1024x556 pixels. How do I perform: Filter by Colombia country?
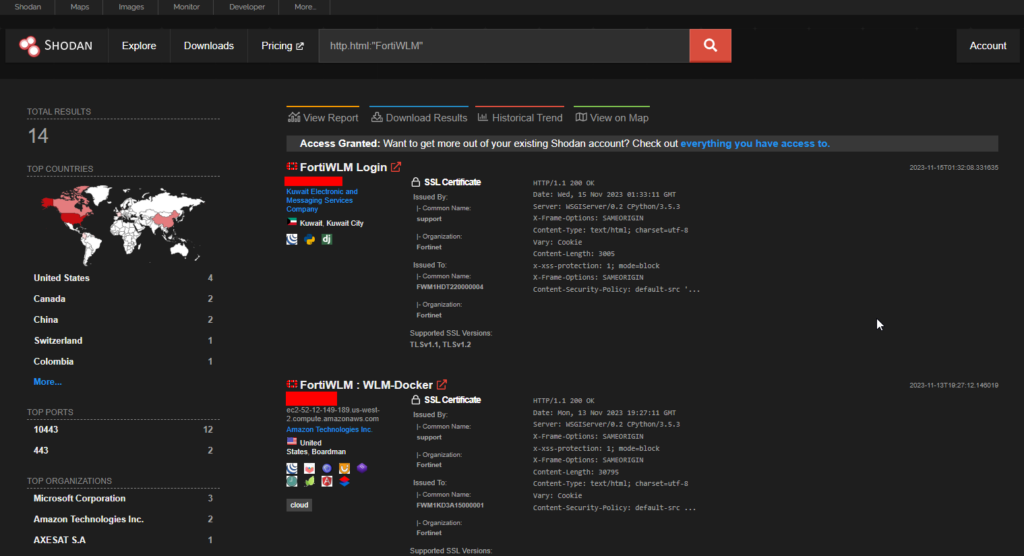(x=123, y=361)
